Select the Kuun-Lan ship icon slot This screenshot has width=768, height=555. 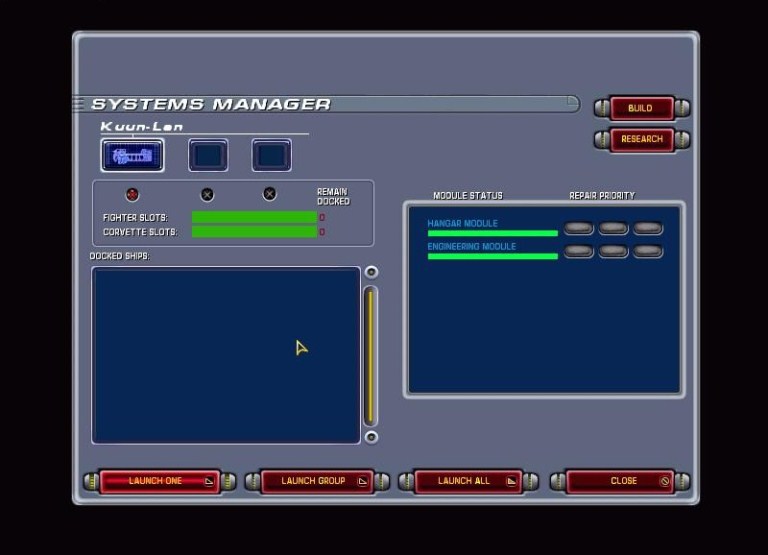pos(132,156)
